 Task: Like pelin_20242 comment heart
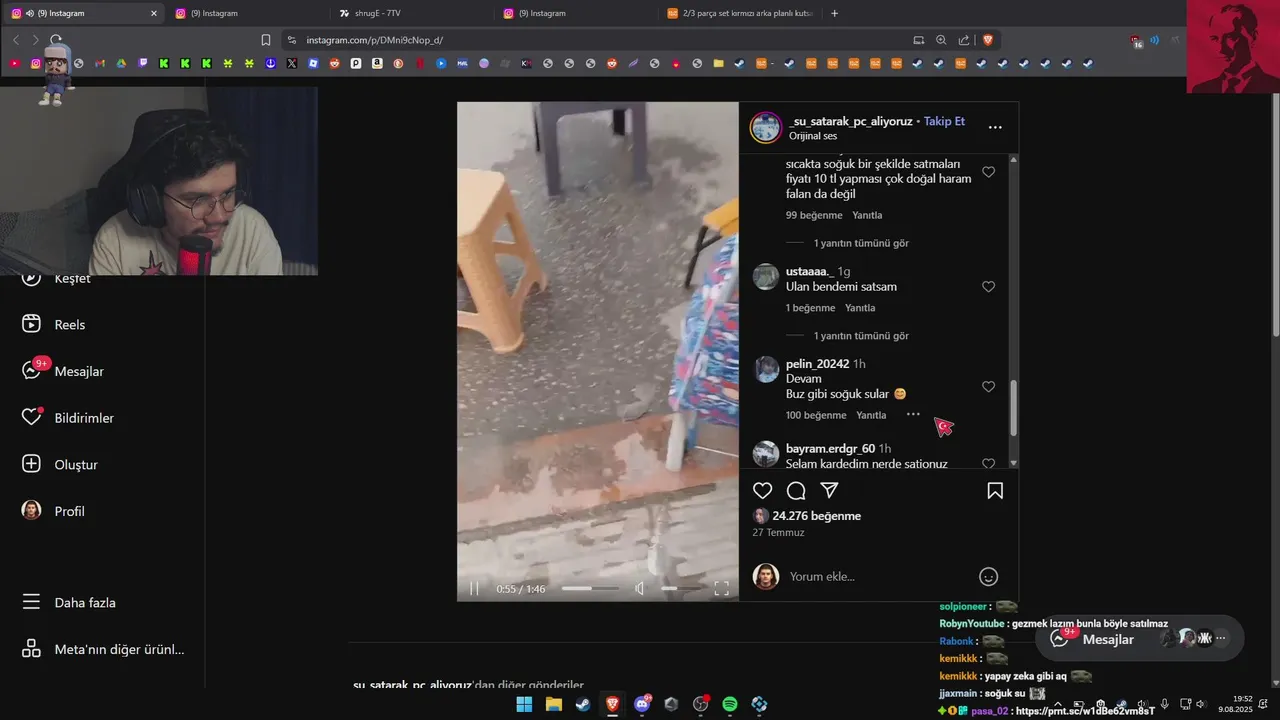988,387
